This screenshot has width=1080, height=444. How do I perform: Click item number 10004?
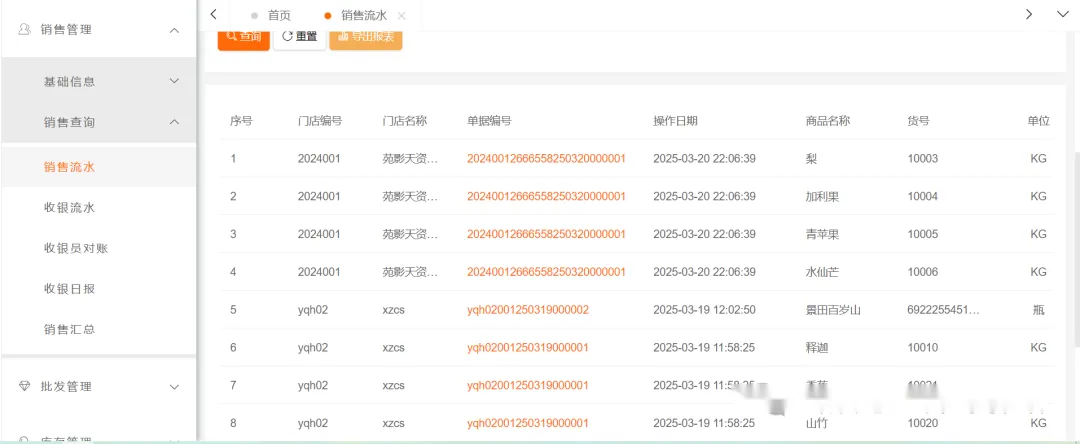pyautogui.click(x=923, y=196)
